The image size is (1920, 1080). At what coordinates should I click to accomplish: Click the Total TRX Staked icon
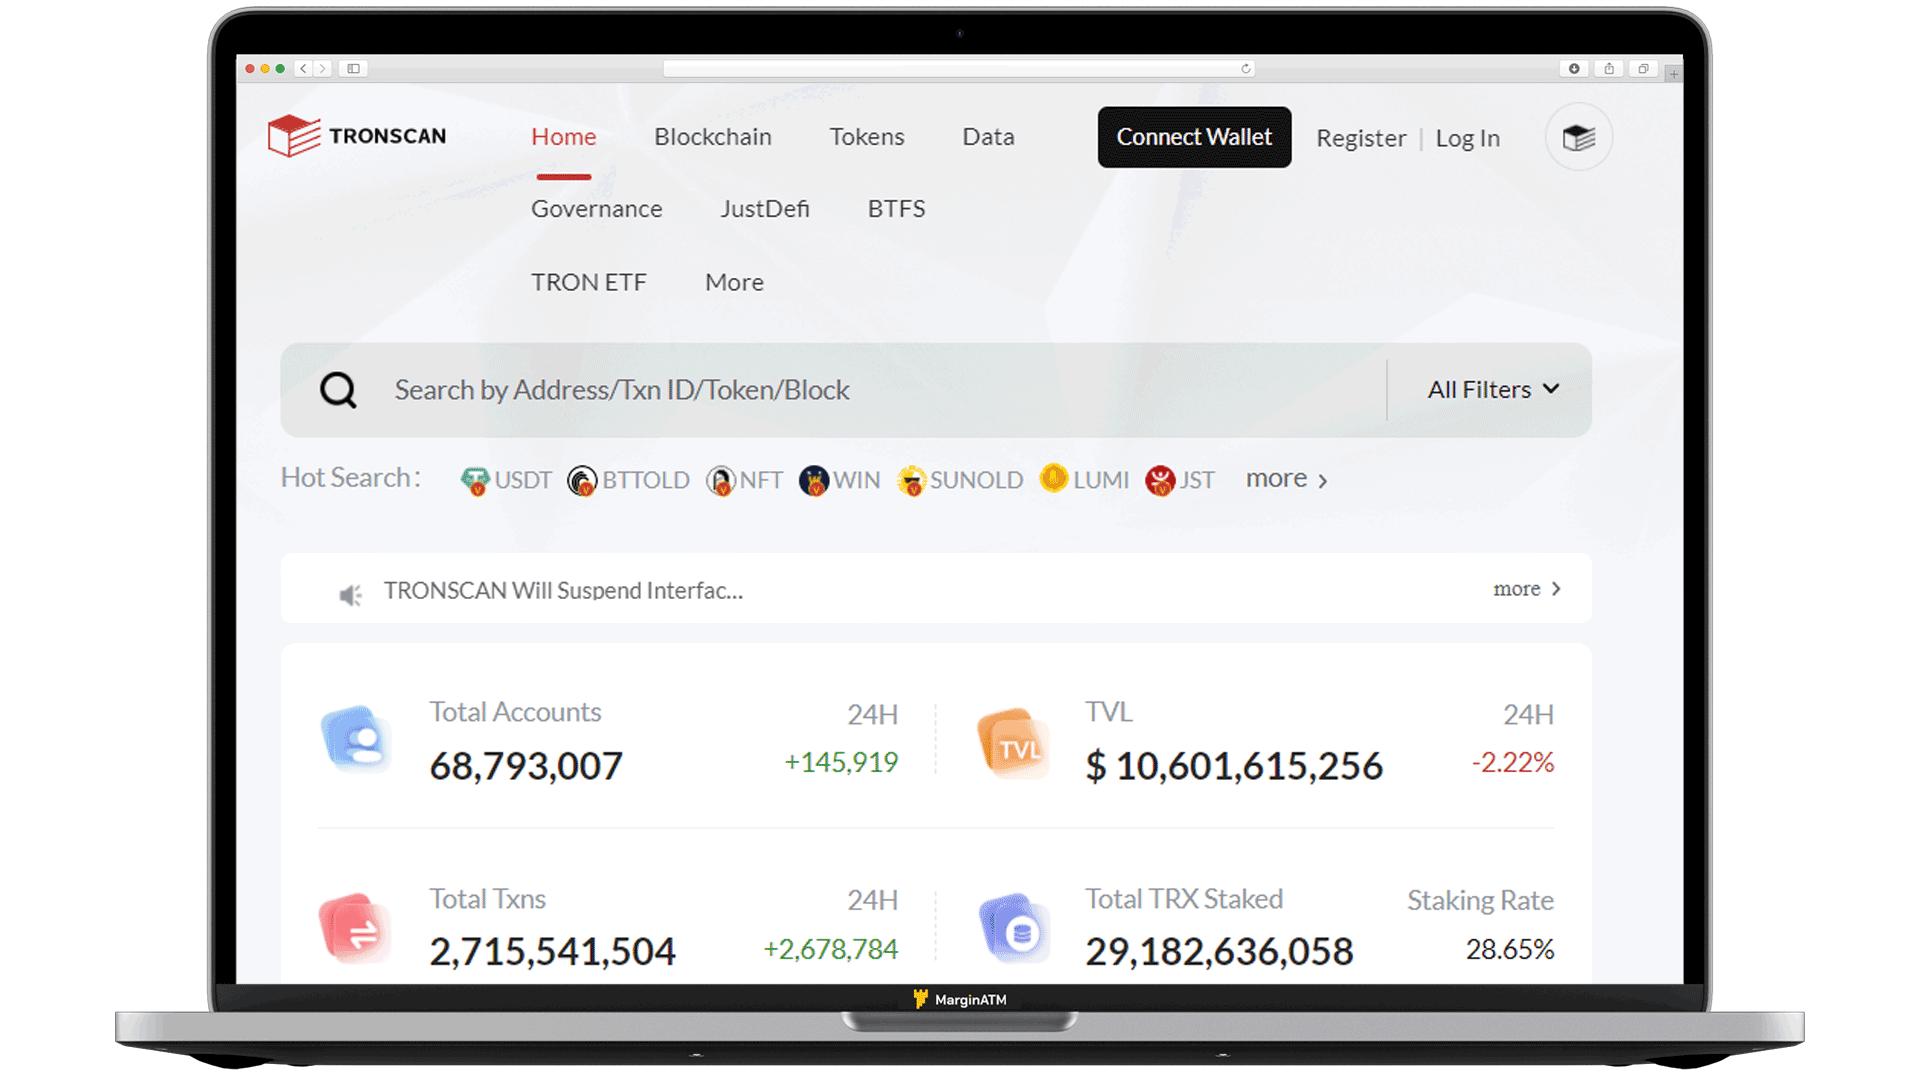1014,928
